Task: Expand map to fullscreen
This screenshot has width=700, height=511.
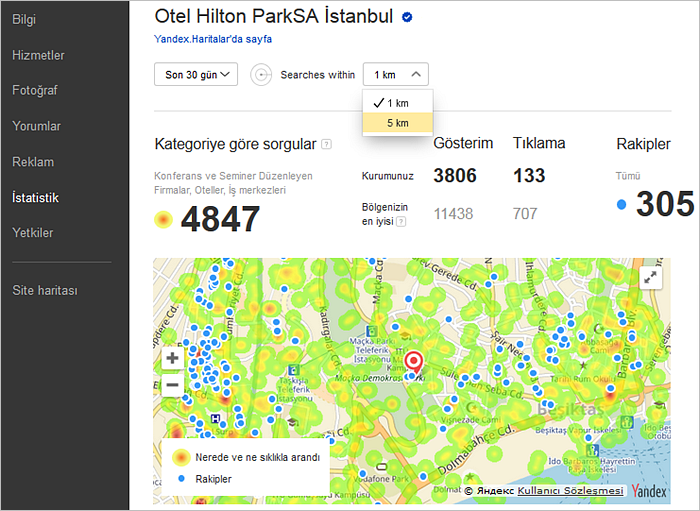Action: tap(650, 278)
